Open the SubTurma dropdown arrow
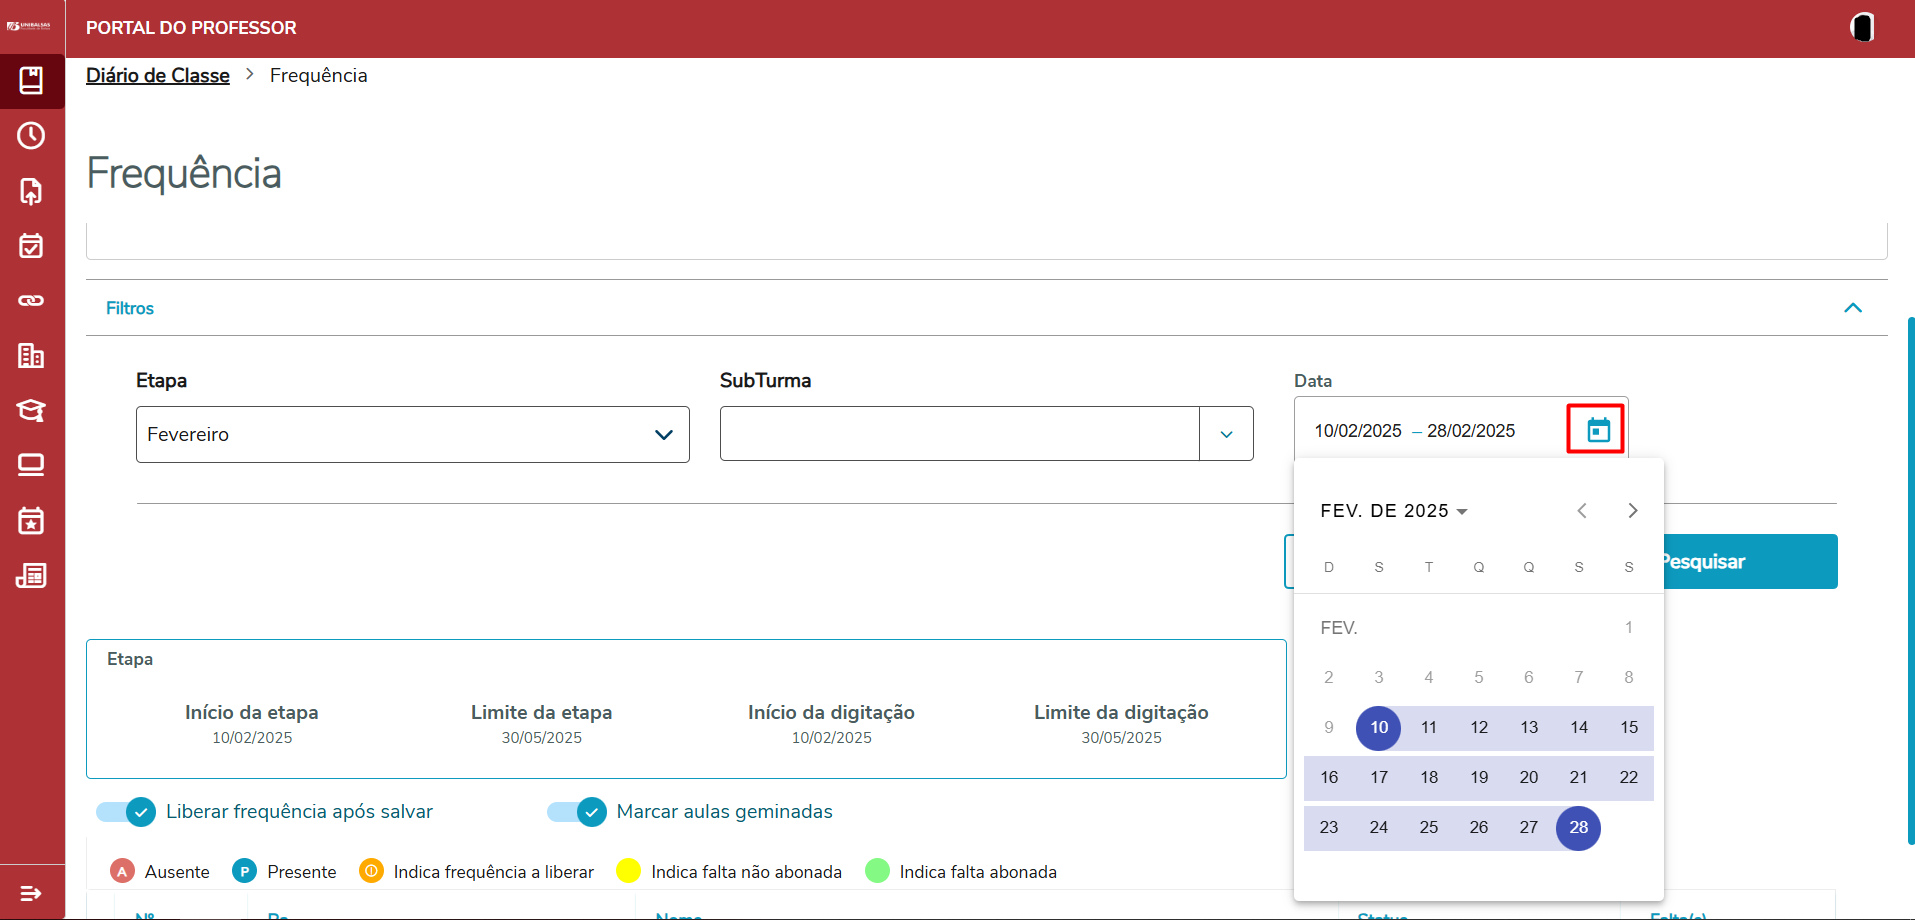The image size is (1915, 920). [x=1226, y=434]
